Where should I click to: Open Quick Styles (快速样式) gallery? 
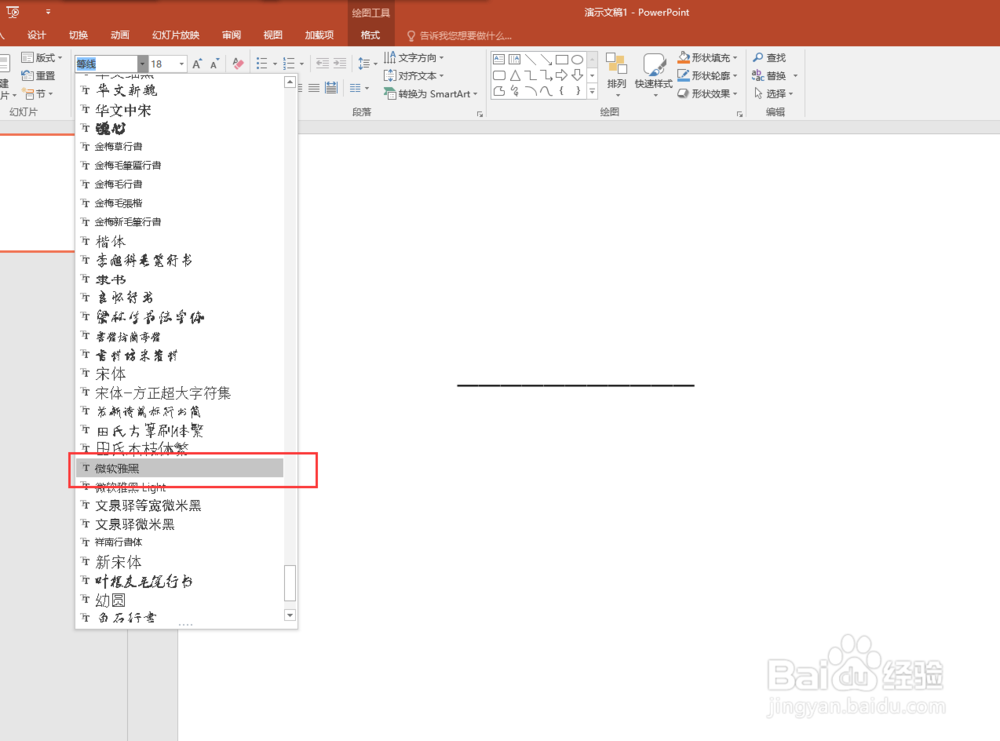point(654,75)
